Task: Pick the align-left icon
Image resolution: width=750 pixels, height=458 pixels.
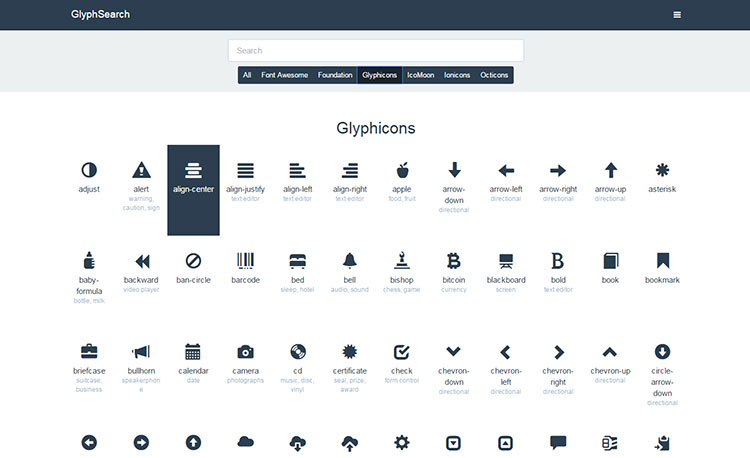Action: [x=298, y=170]
